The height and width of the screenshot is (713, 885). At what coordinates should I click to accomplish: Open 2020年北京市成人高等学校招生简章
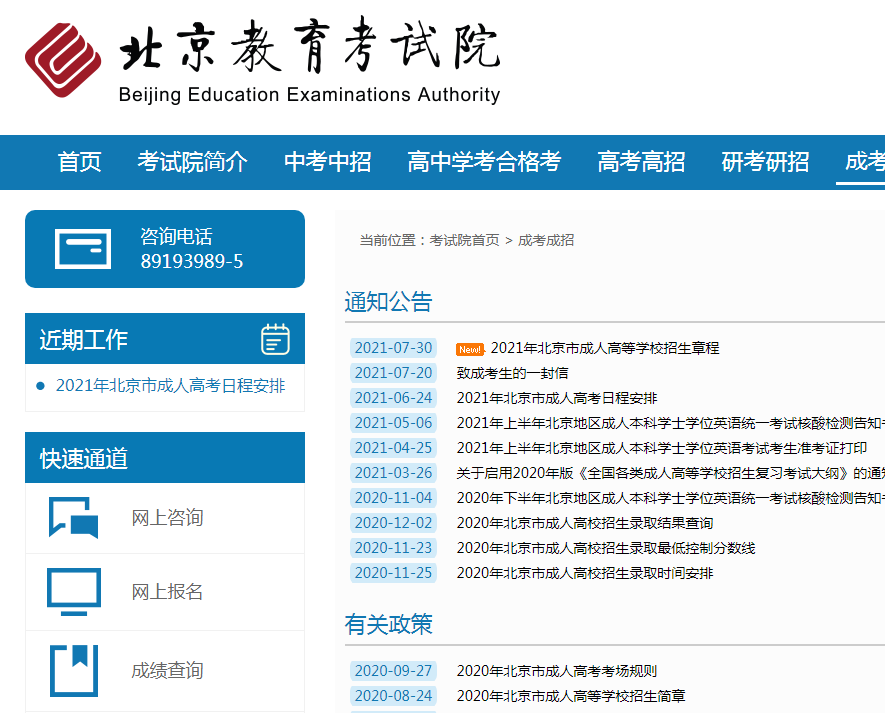(x=571, y=695)
